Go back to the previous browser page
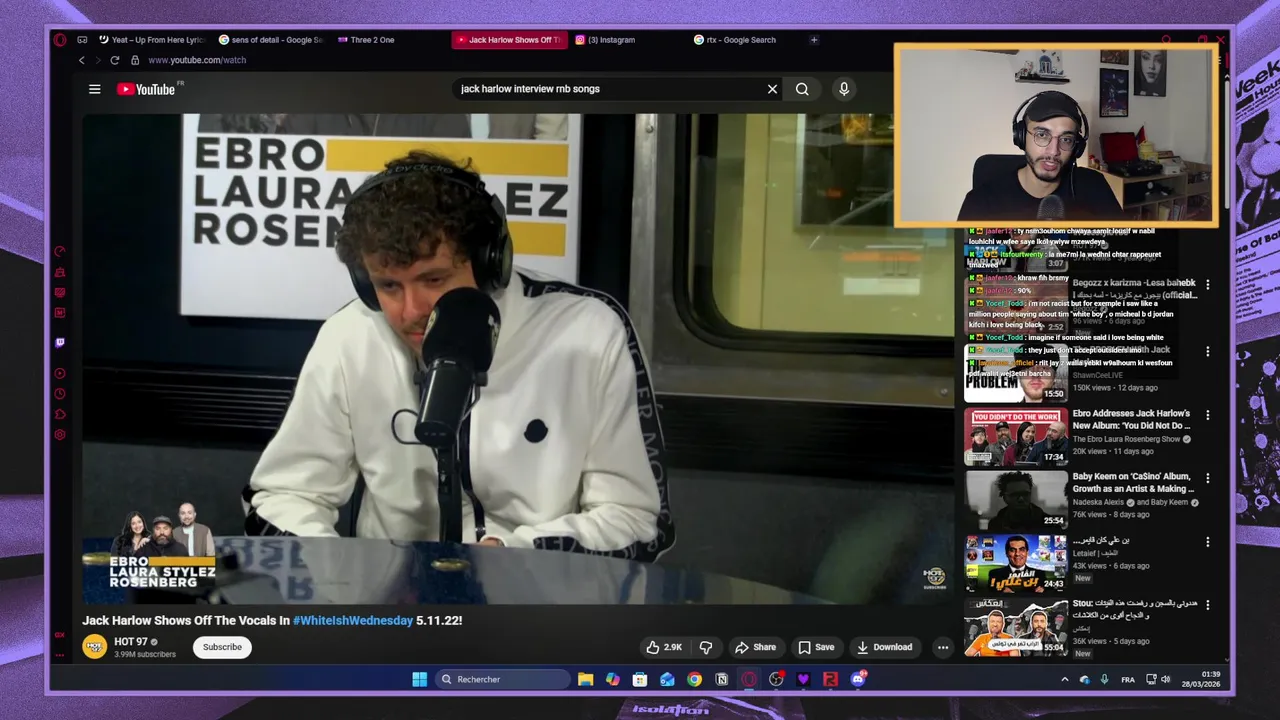The width and height of the screenshot is (1280, 720). tap(82, 60)
